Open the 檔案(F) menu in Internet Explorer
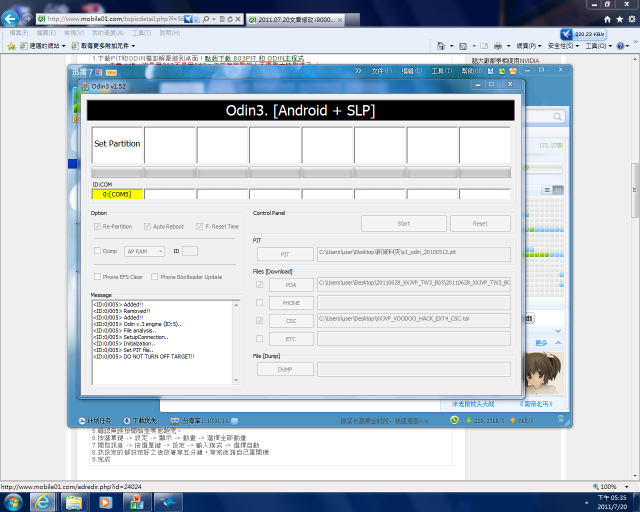Screen dimensions: 640x512 [x=19, y=33]
